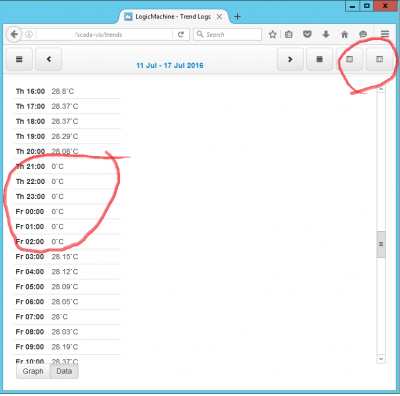Click the scrollbar up arrow
Viewport: 400px width, 396px height.
click(381, 89)
